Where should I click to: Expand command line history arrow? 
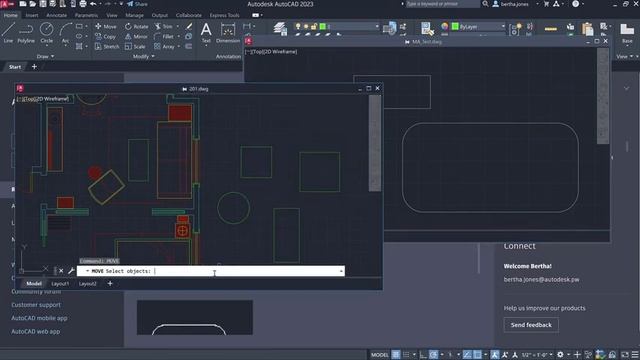point(341,271)
